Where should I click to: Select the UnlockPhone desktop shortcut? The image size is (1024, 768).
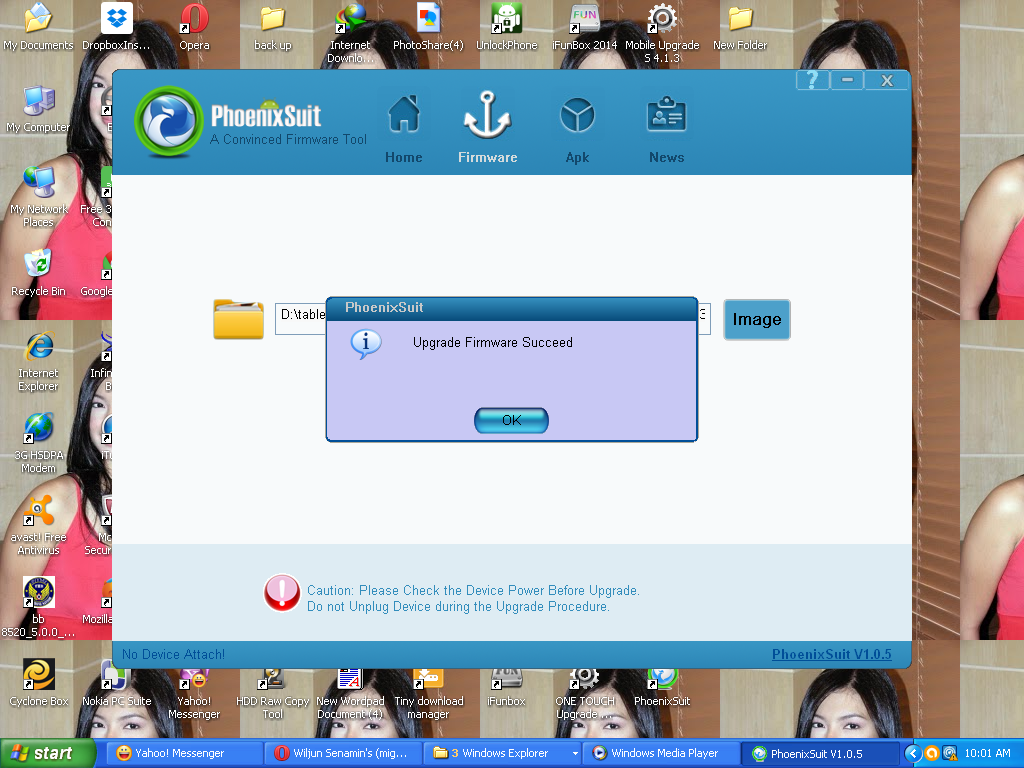[x=506, y=26]
